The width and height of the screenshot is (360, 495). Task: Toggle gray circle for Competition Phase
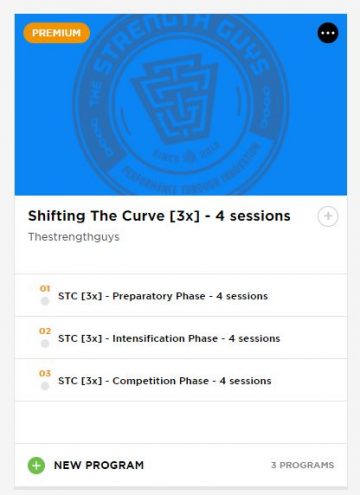tap(45, 386)
